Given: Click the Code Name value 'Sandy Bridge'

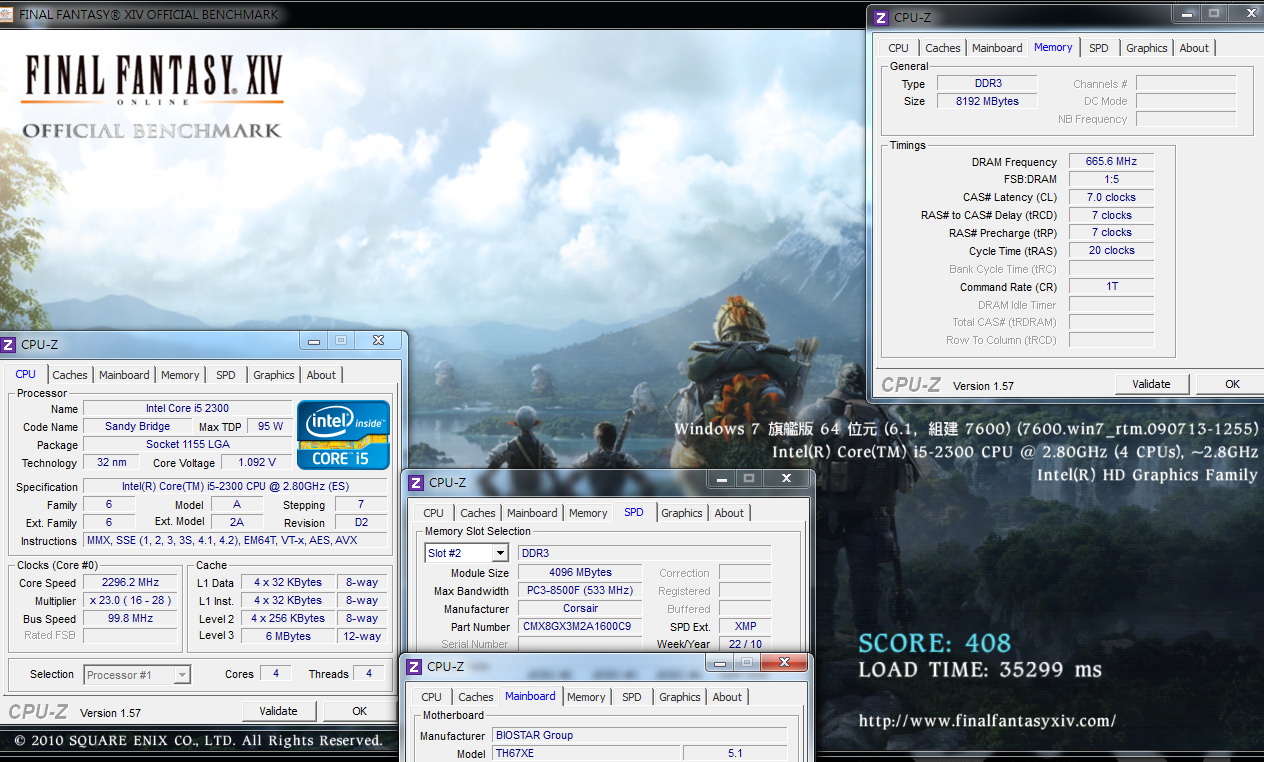Looking at the screenshot, I should pyautogui.click(x=138, y=426).
